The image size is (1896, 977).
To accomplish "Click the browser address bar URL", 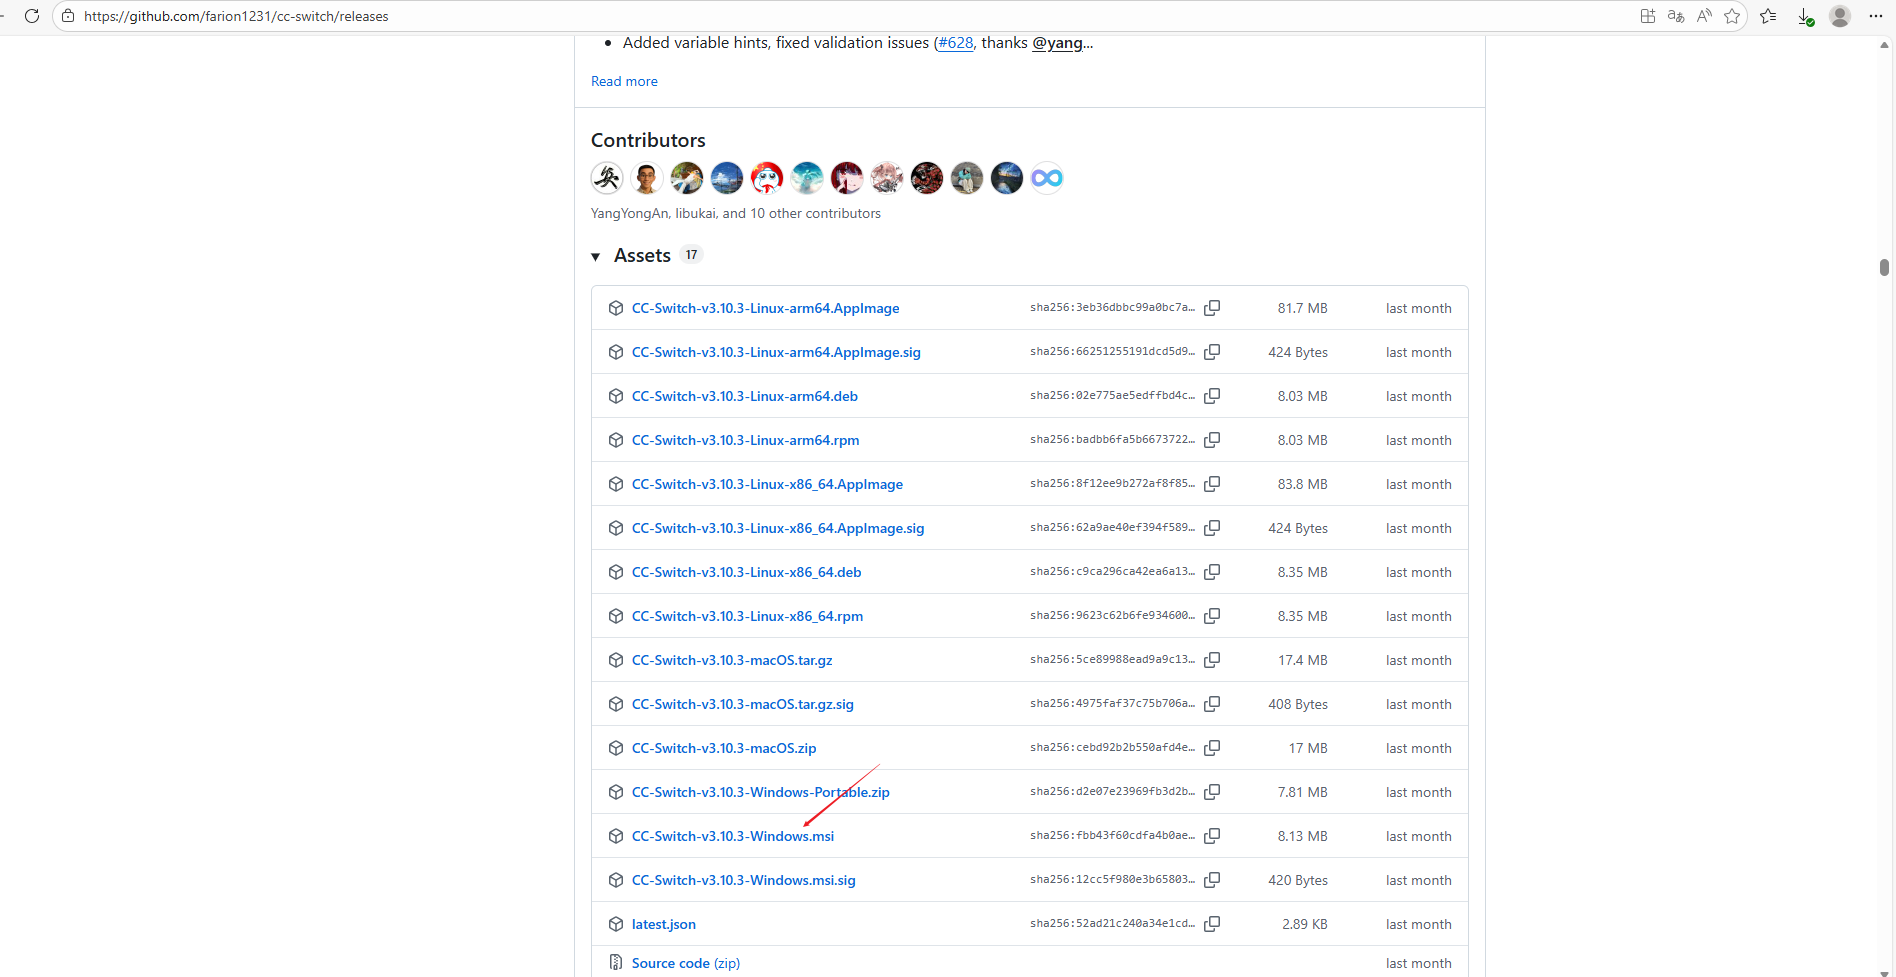I will pos(236,16).
